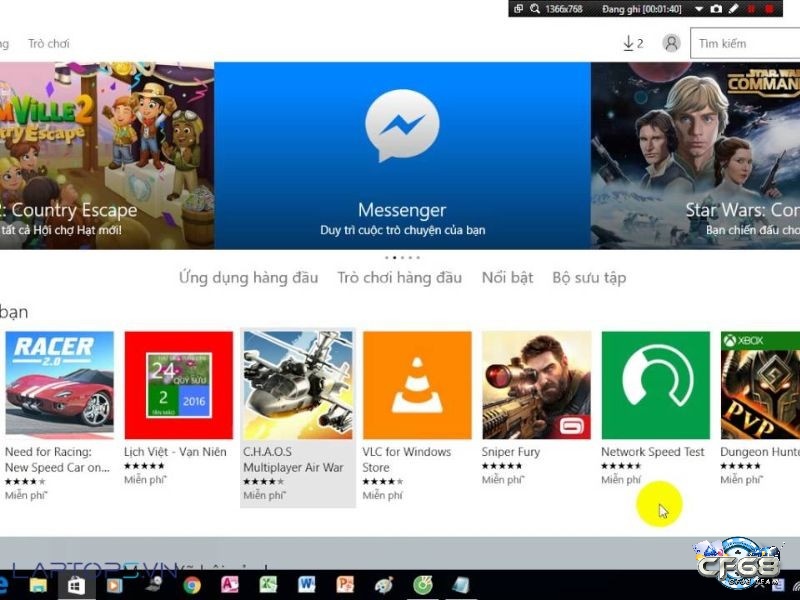Go to Ứng dụng hàng đầu
Viewport: 800px width, 600px height.
pos(248,278)
